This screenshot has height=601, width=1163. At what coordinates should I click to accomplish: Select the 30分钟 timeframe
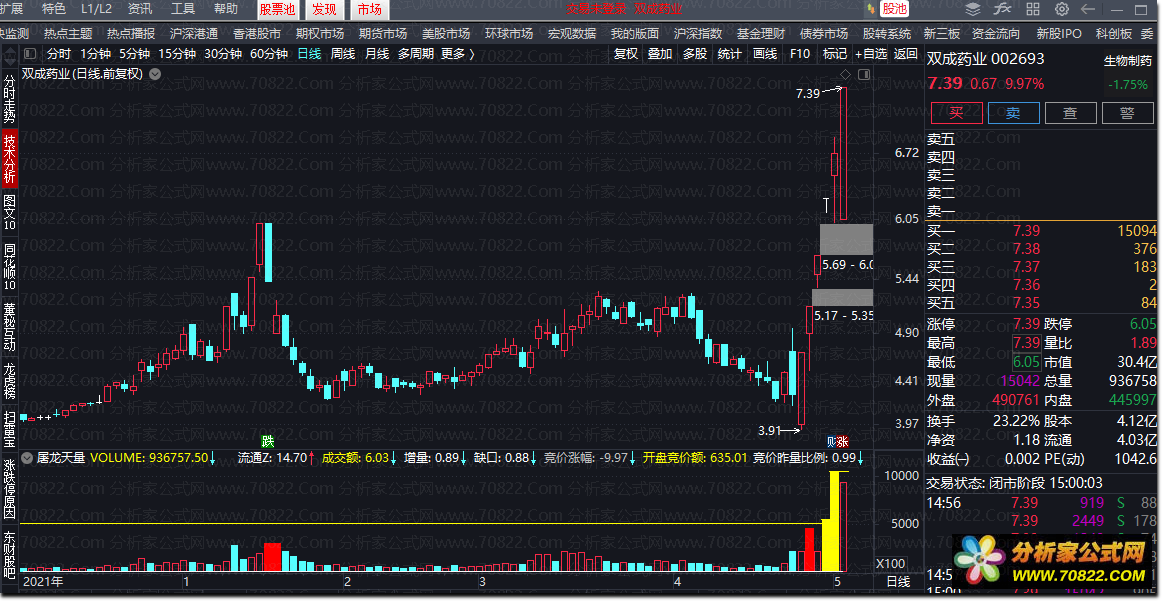click(223, 54)
